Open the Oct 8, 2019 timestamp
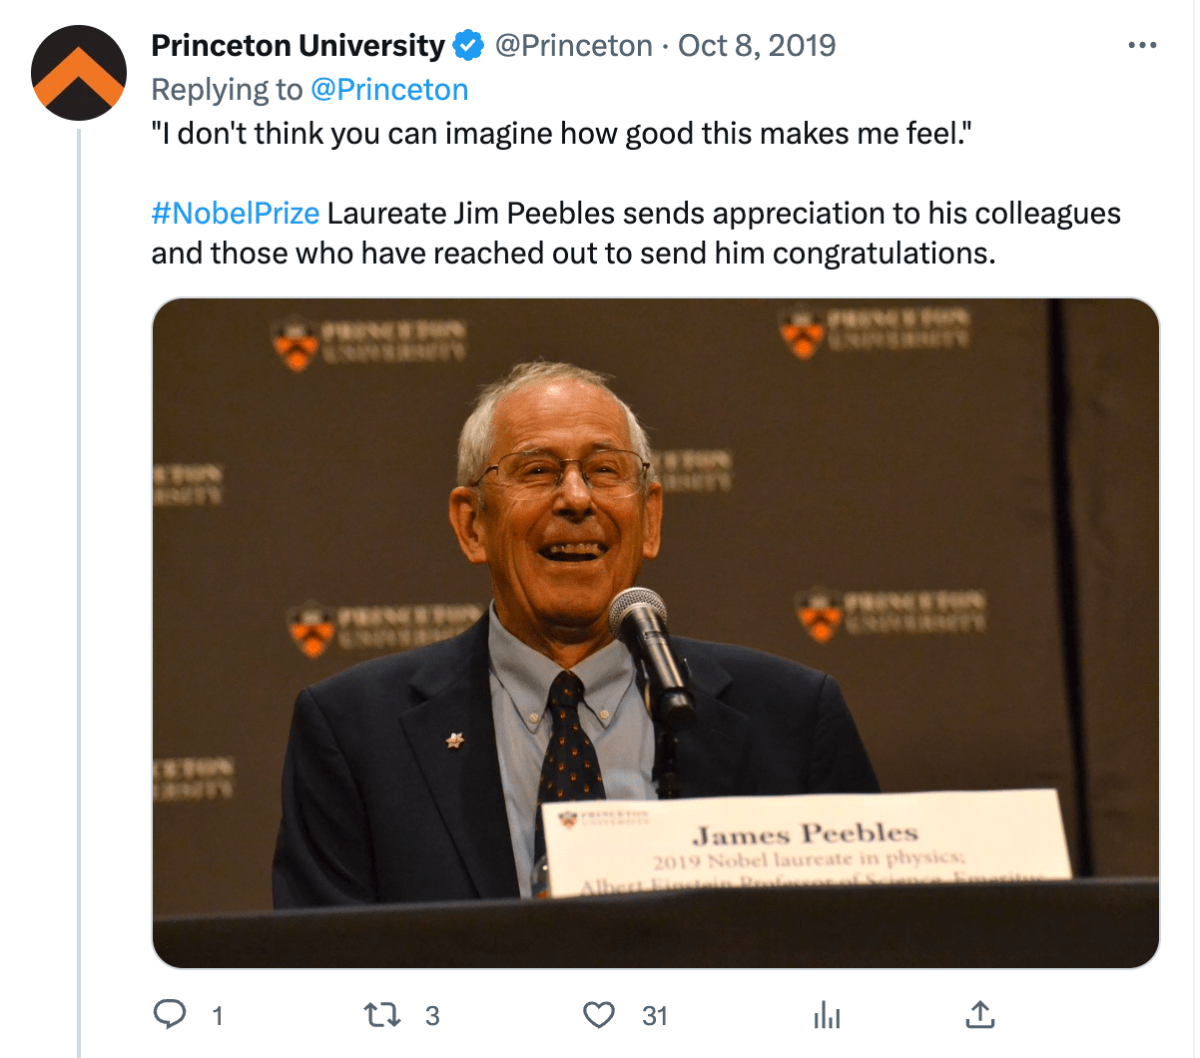Screen dimensions: 1200x1058 pyautogui.click(x=756, y=46)
